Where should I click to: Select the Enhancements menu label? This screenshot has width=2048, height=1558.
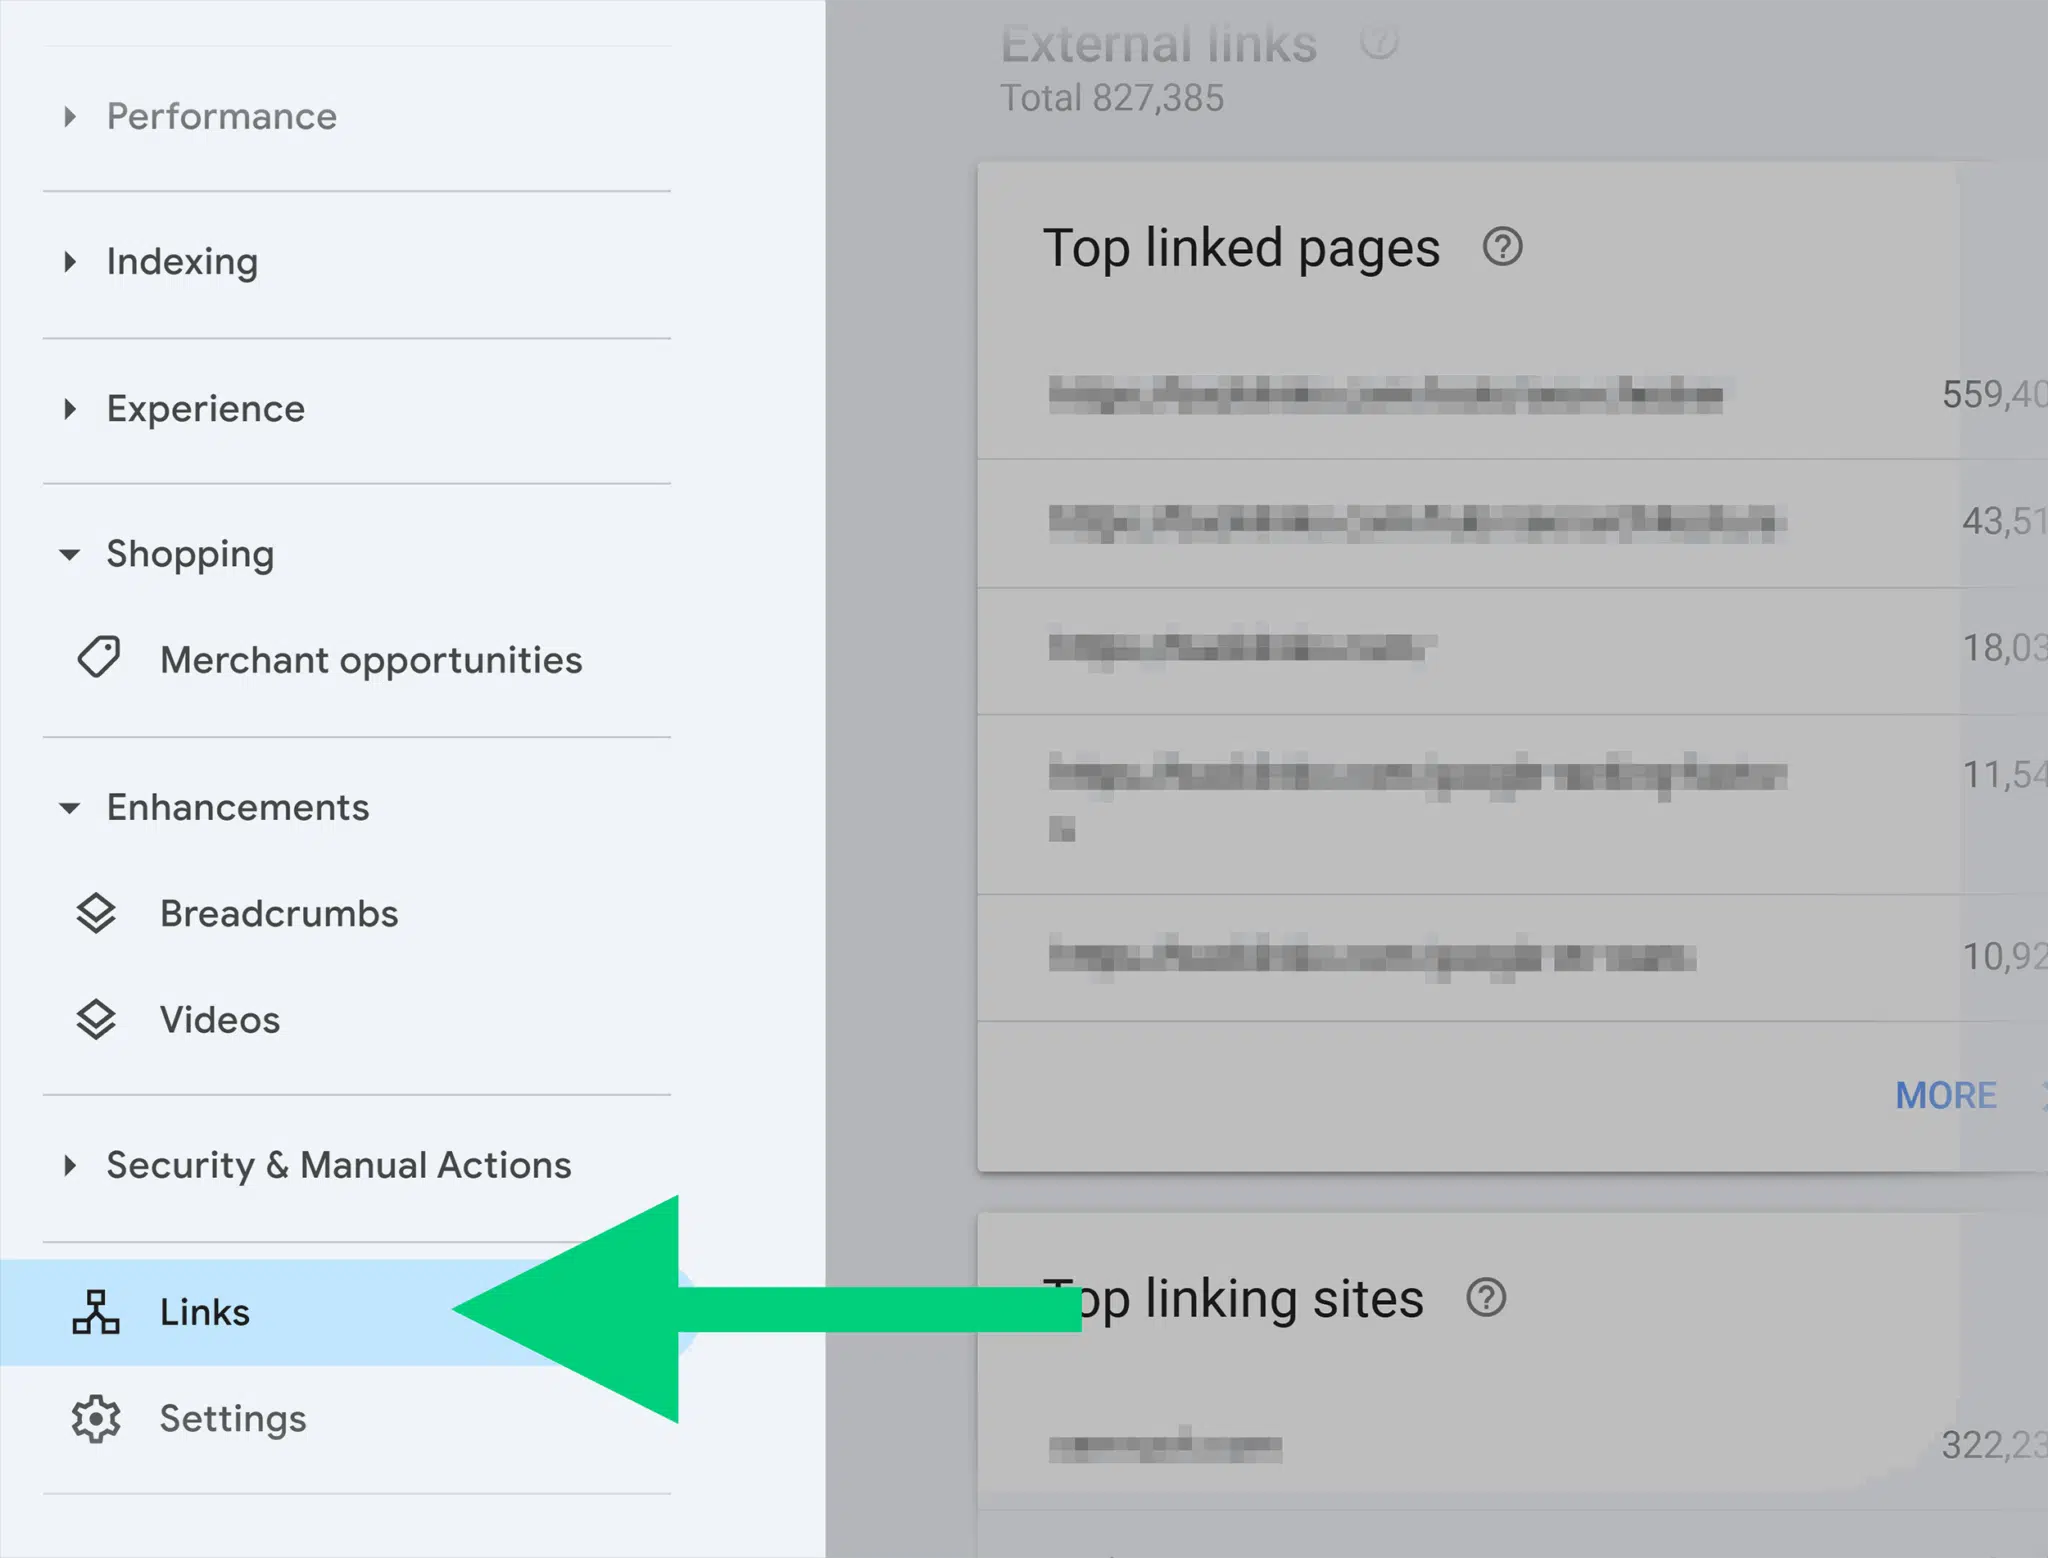[238, 808]
